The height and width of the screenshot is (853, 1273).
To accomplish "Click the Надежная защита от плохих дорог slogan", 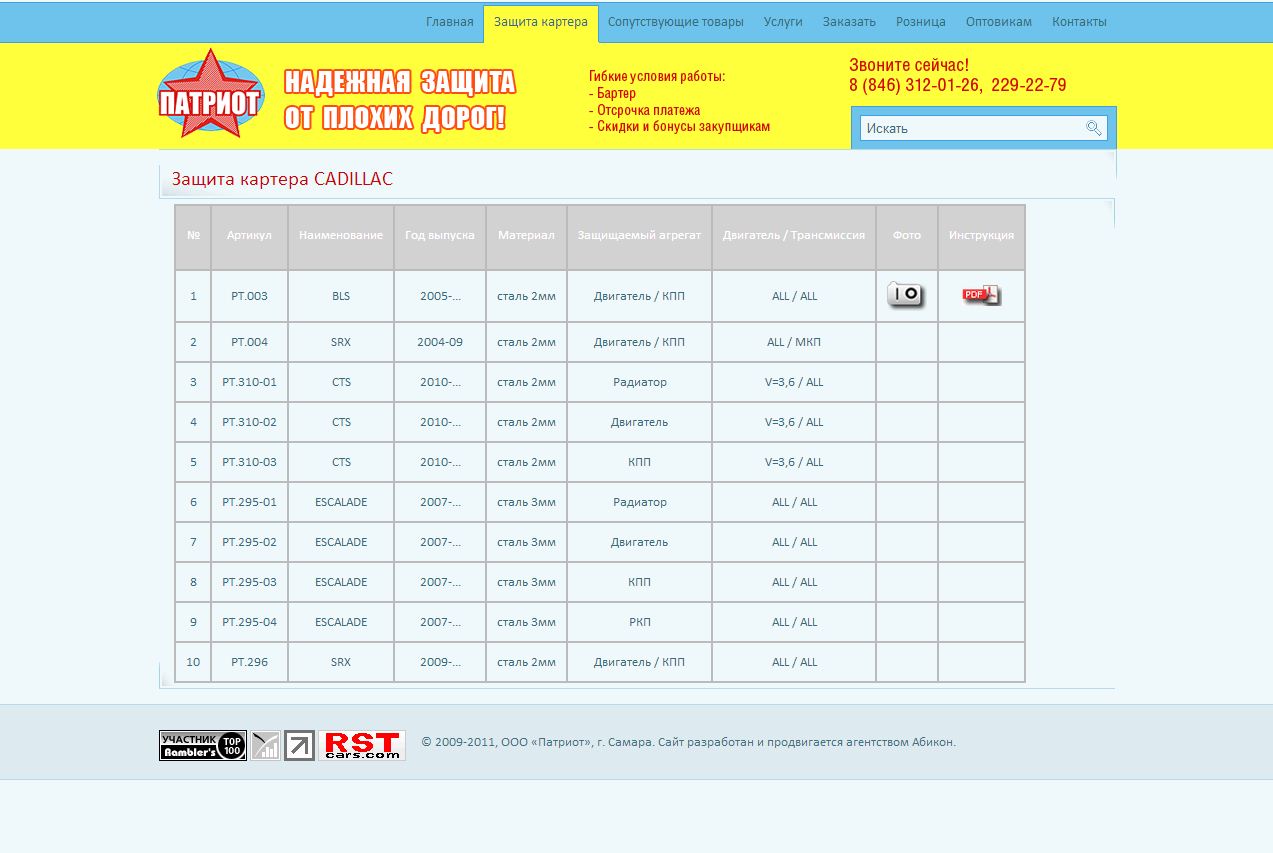I will pos(400,100).
